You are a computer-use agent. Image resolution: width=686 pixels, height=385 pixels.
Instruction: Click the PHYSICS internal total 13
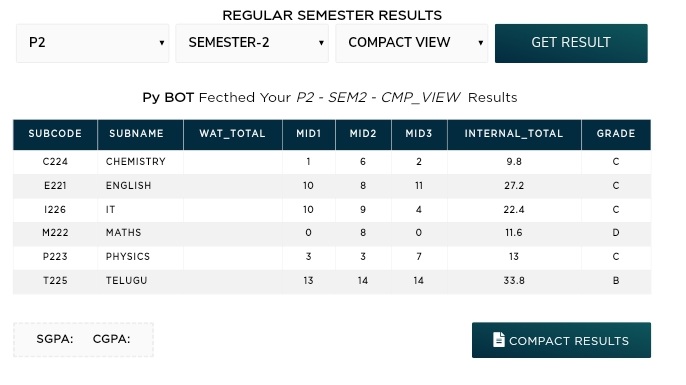[514, 257]
